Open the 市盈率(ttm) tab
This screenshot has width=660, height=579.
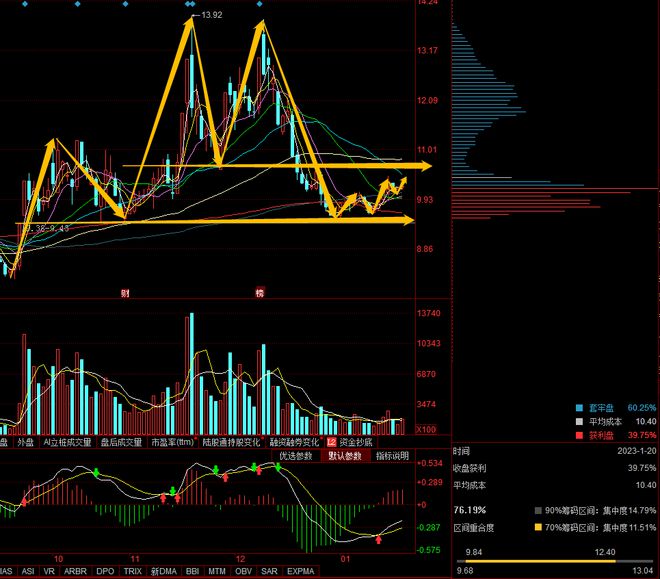(x=173, y=442)
